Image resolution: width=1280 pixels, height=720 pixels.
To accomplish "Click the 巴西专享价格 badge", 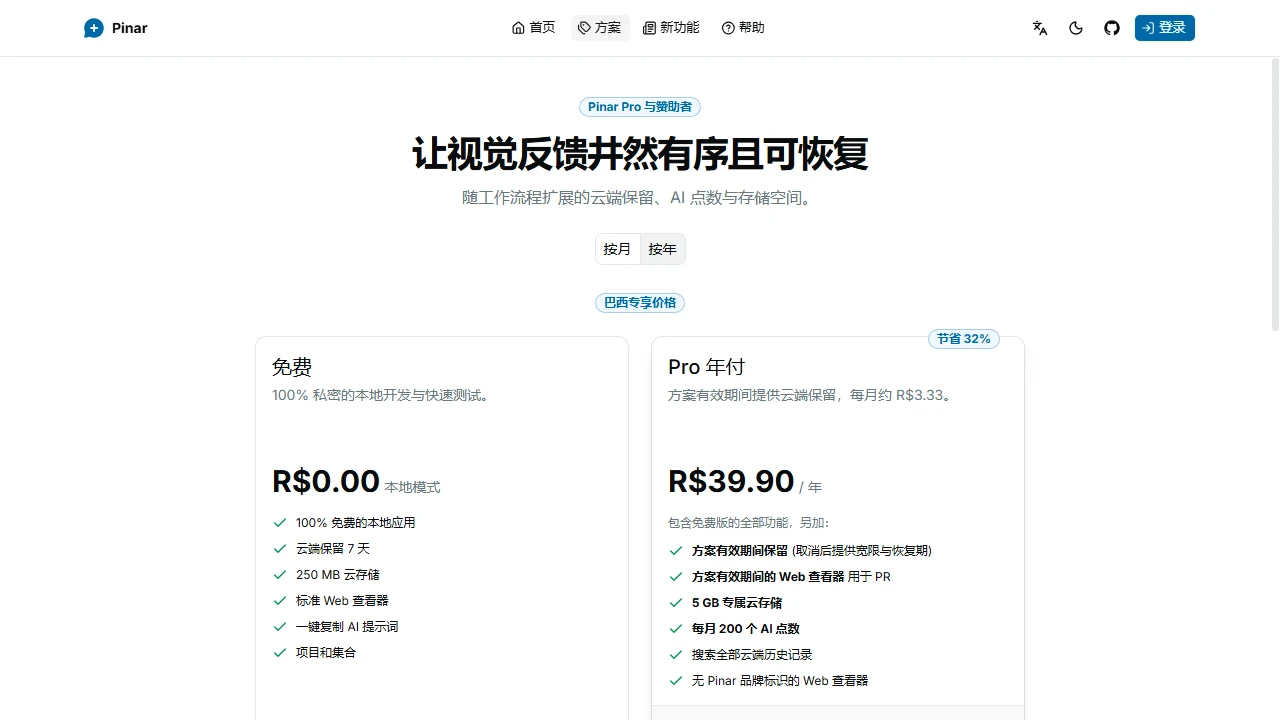I will 640,302.
